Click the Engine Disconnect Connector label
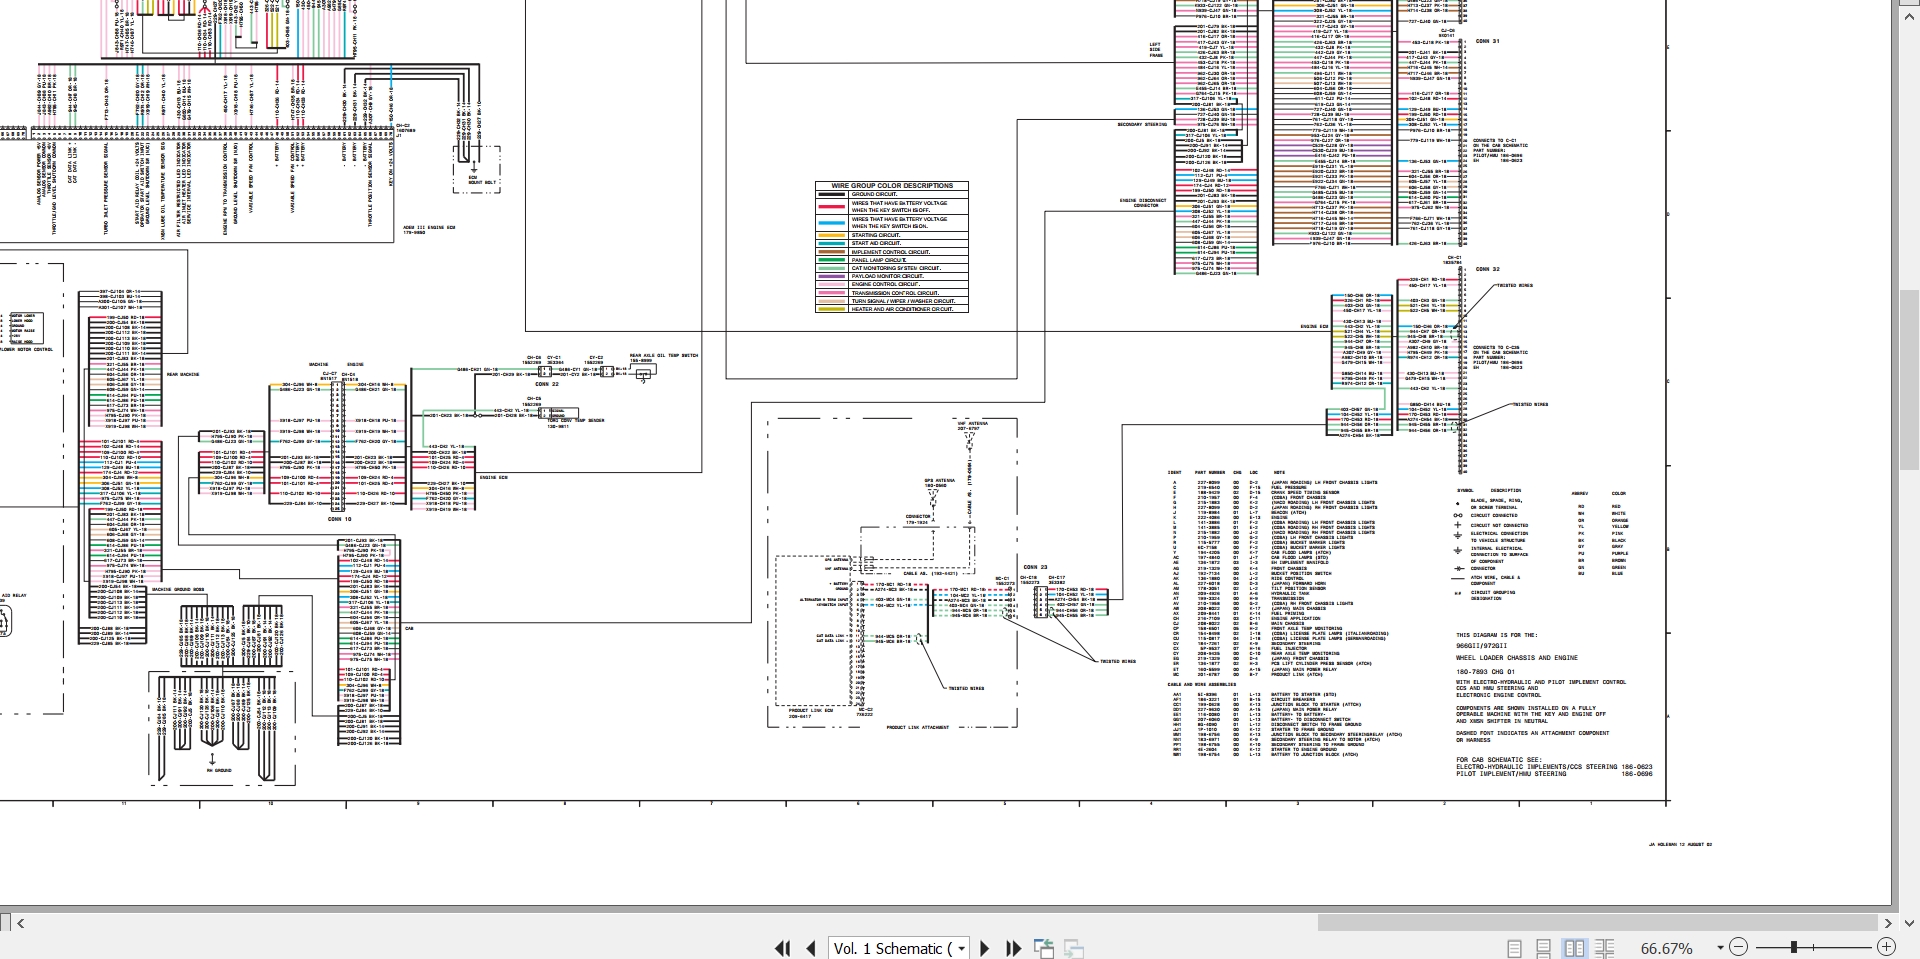The width and height of the screenshot is (1920, 959). point(1143,203)
